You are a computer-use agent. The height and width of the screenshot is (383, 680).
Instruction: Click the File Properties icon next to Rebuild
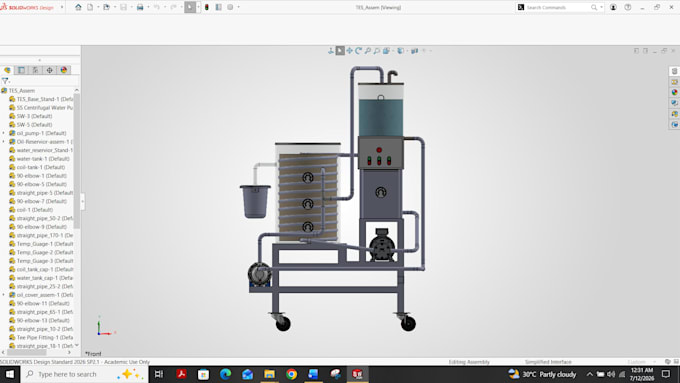[x=219, y=7]
